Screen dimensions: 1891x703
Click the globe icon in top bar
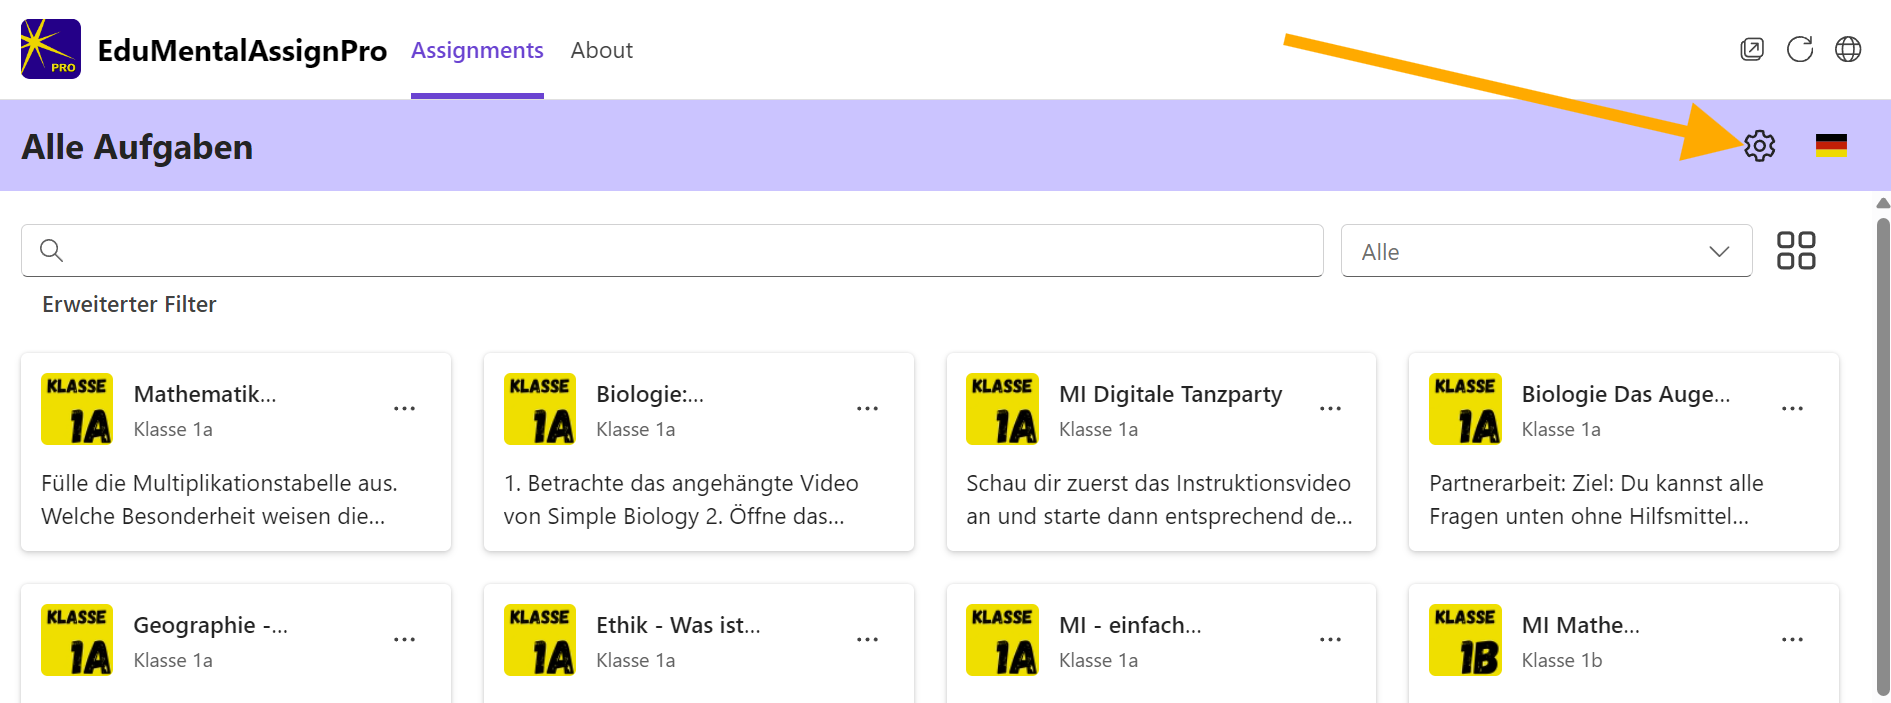point(1848,49)
